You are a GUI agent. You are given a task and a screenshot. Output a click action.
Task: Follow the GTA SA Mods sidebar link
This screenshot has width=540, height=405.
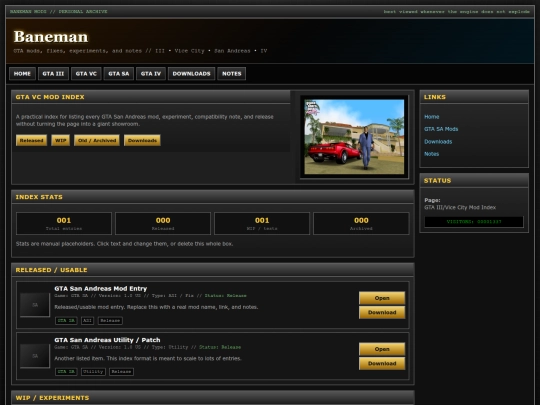coord(441,129)
